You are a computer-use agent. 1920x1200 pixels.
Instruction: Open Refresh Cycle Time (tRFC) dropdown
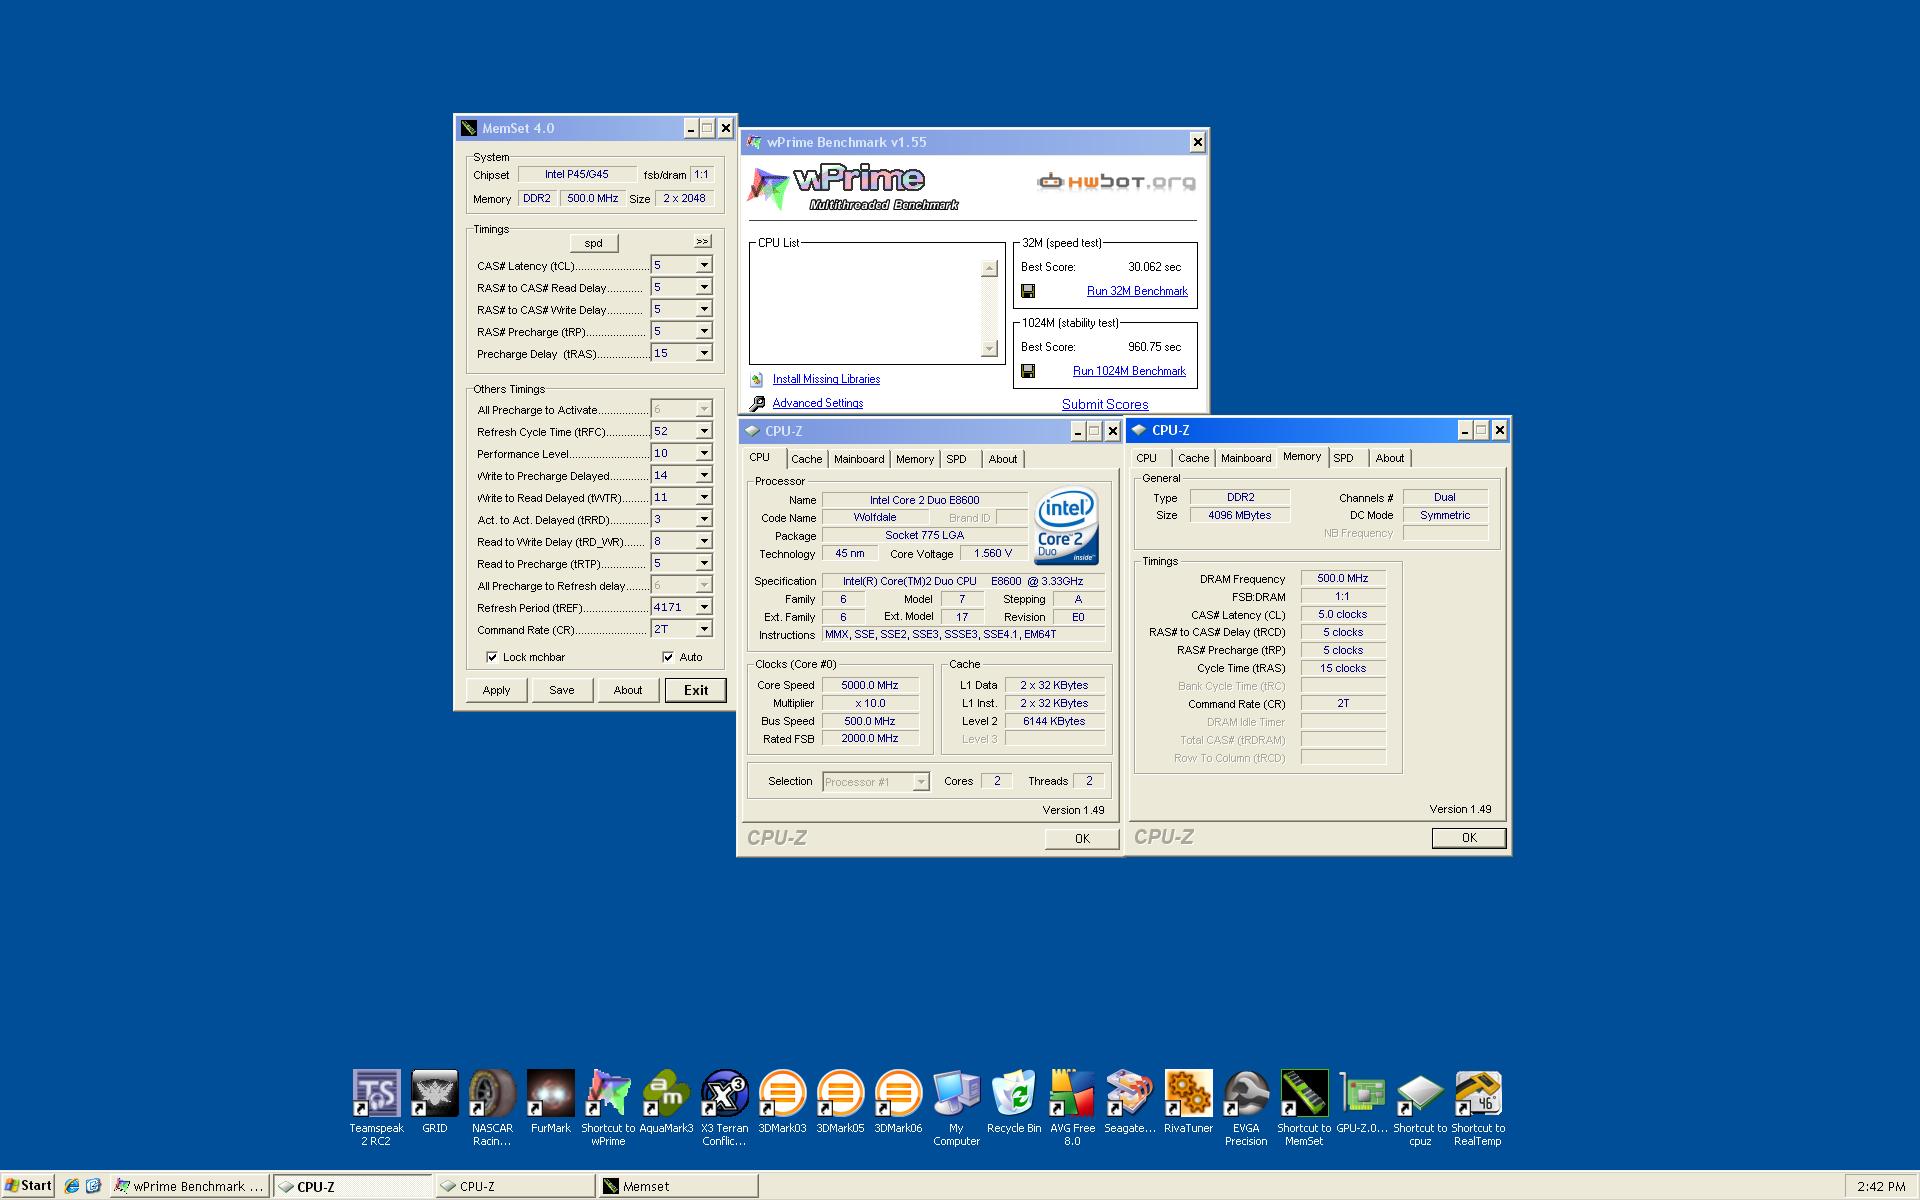tap(704, 431)
